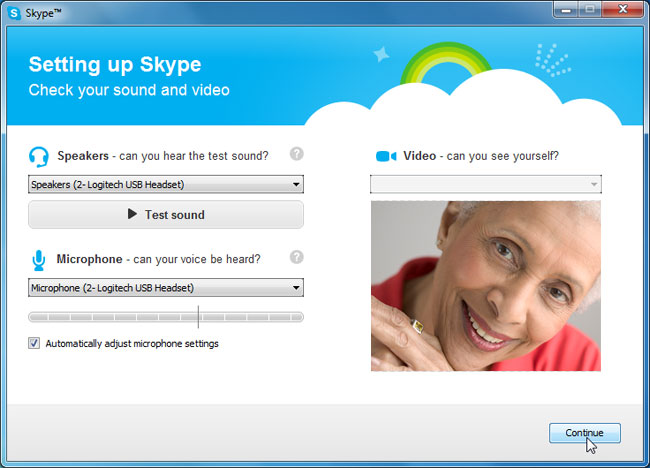
Task: Open the Video device dropdown
Action: click(485, 184)
